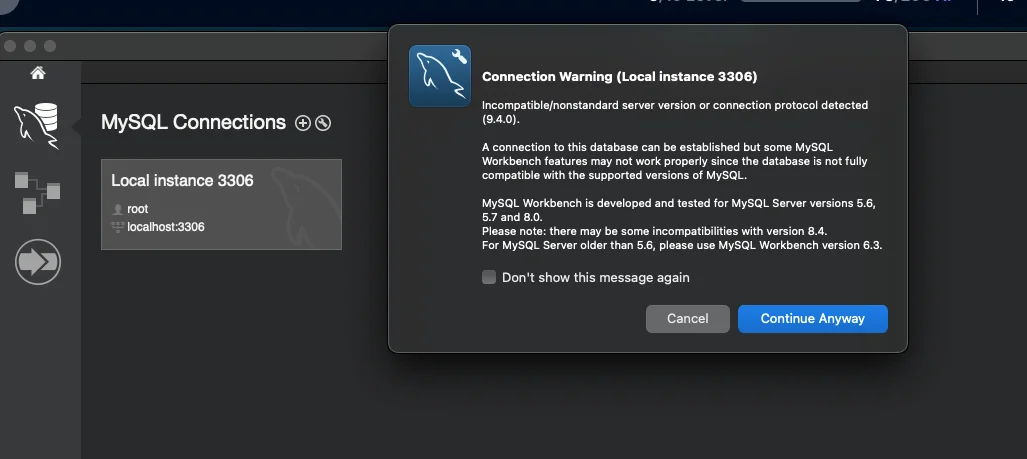Add a new MySQL connection with plus icon
Image resolution: width=1027 pixels, height=459 pixels.
(x=303, y=123)
